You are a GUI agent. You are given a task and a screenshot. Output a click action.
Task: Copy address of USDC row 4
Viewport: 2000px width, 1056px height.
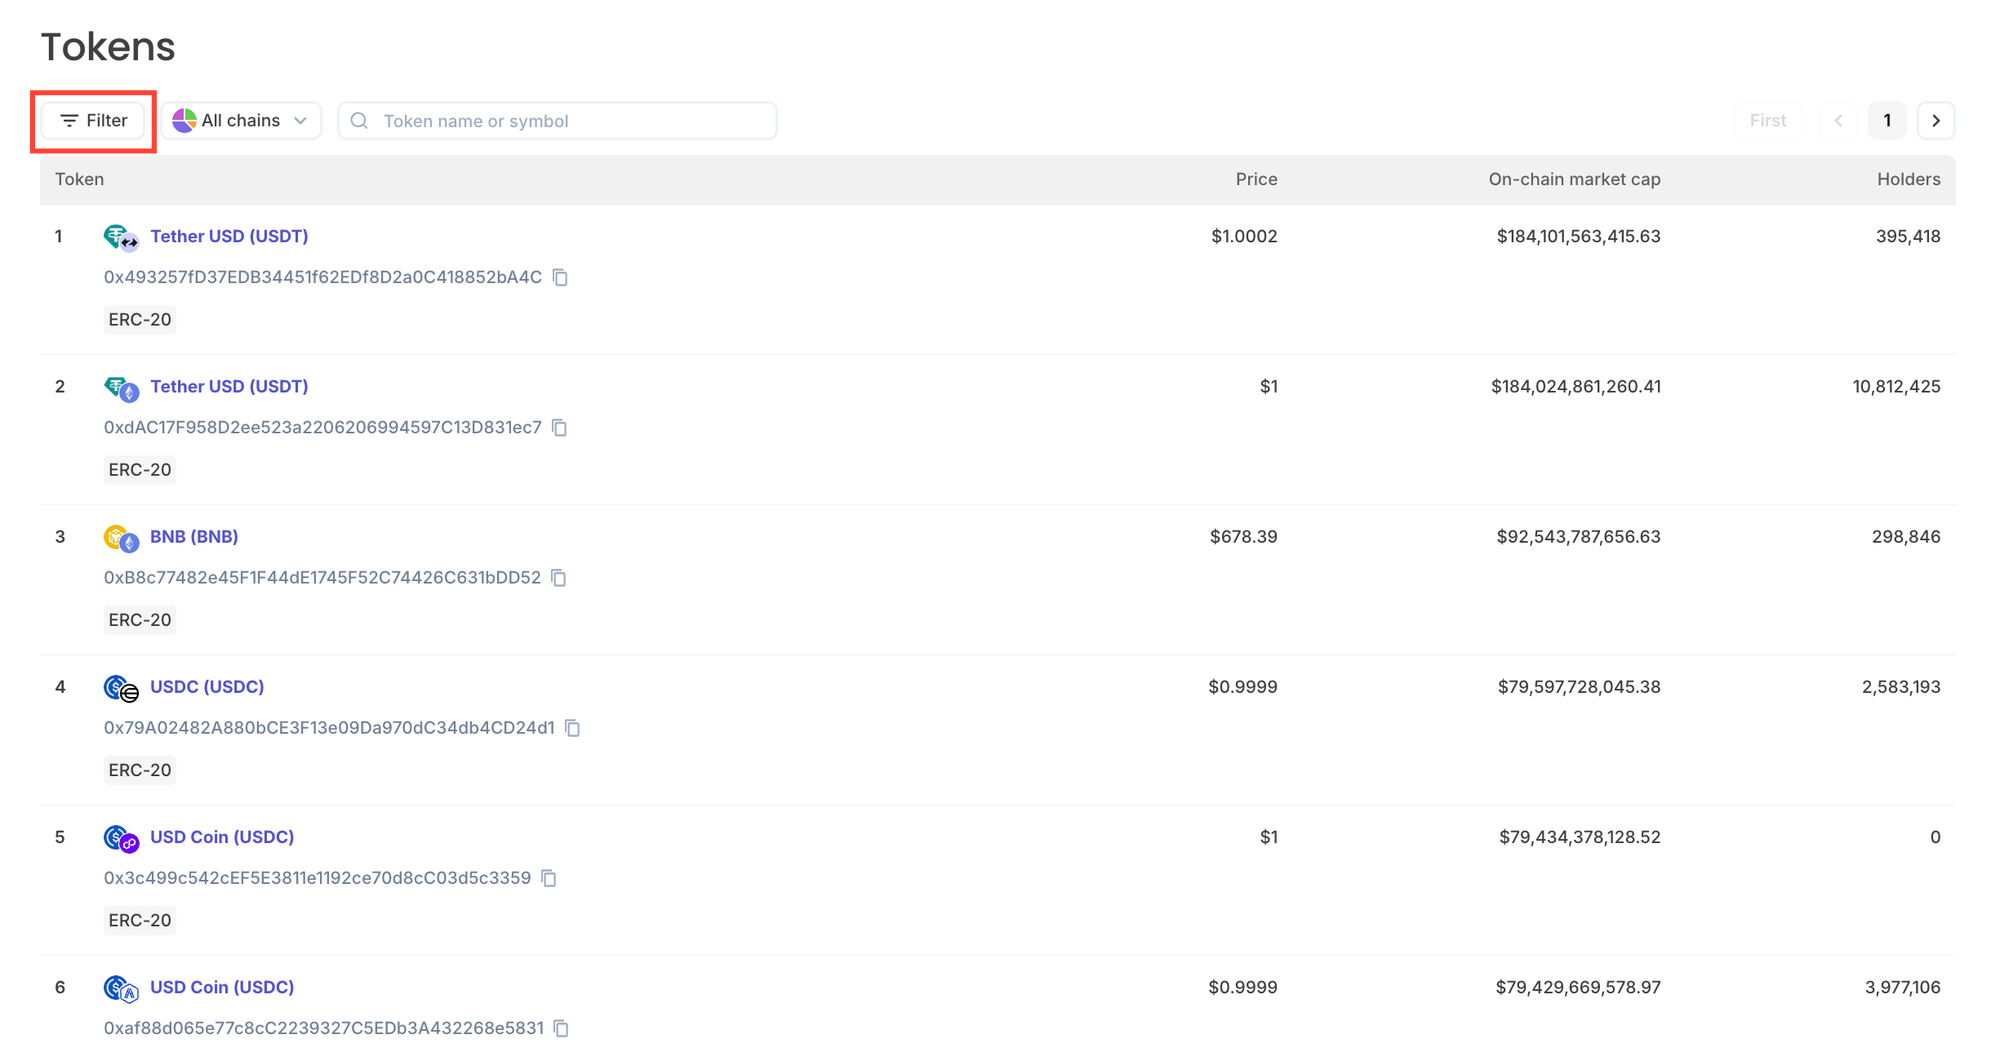coord(573,728)
